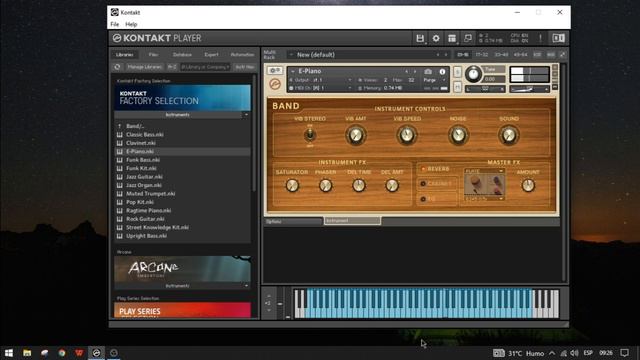
Task: Select the 17-32 rack page button
Action: pyautogui.click(x=482, y=55)
